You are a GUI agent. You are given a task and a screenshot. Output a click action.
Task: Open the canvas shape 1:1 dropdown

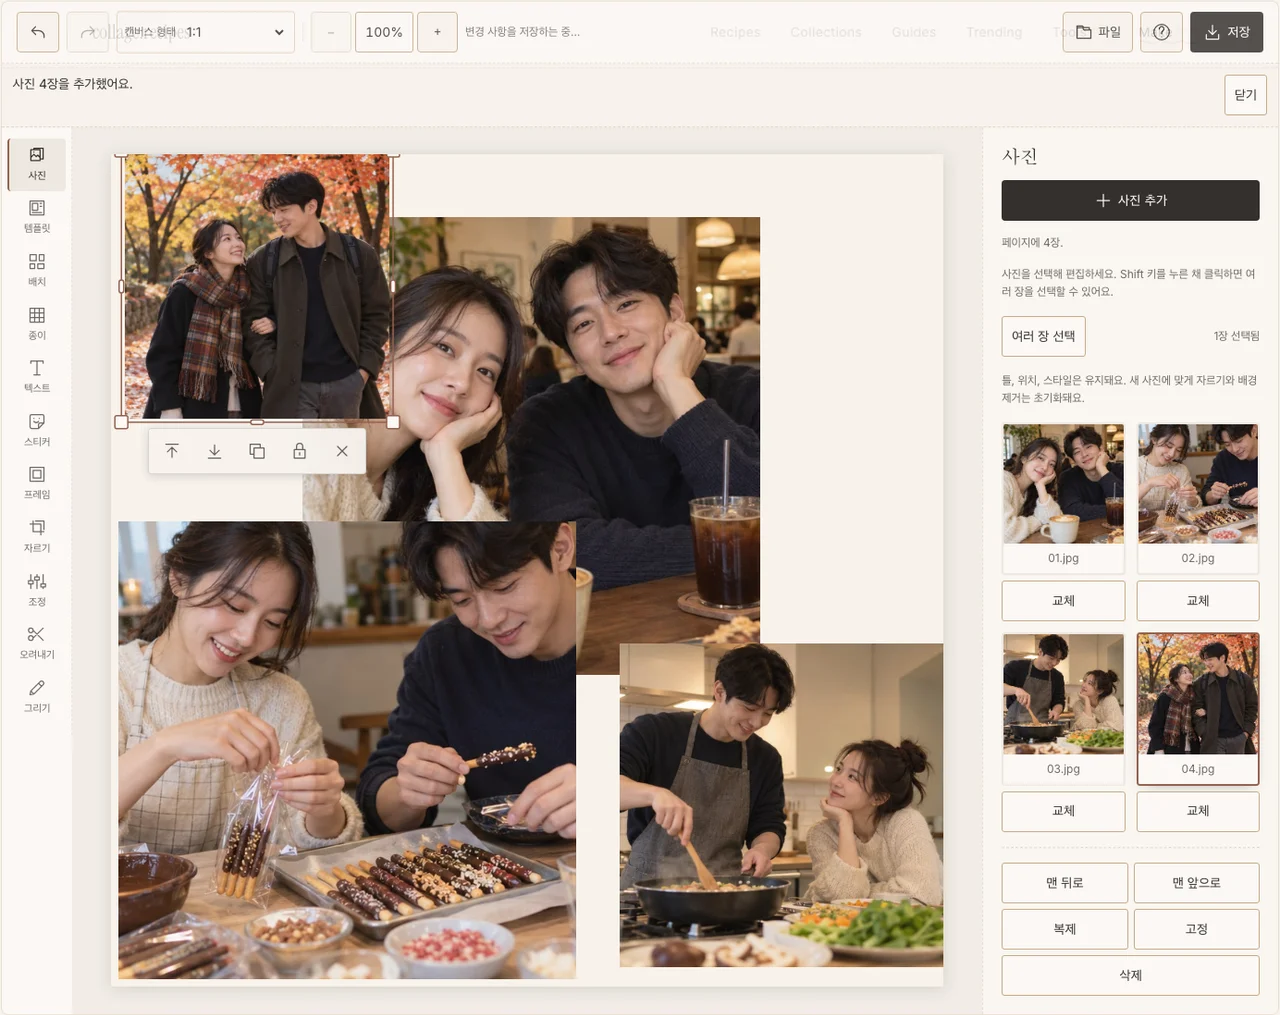click(x=206, y=32)
